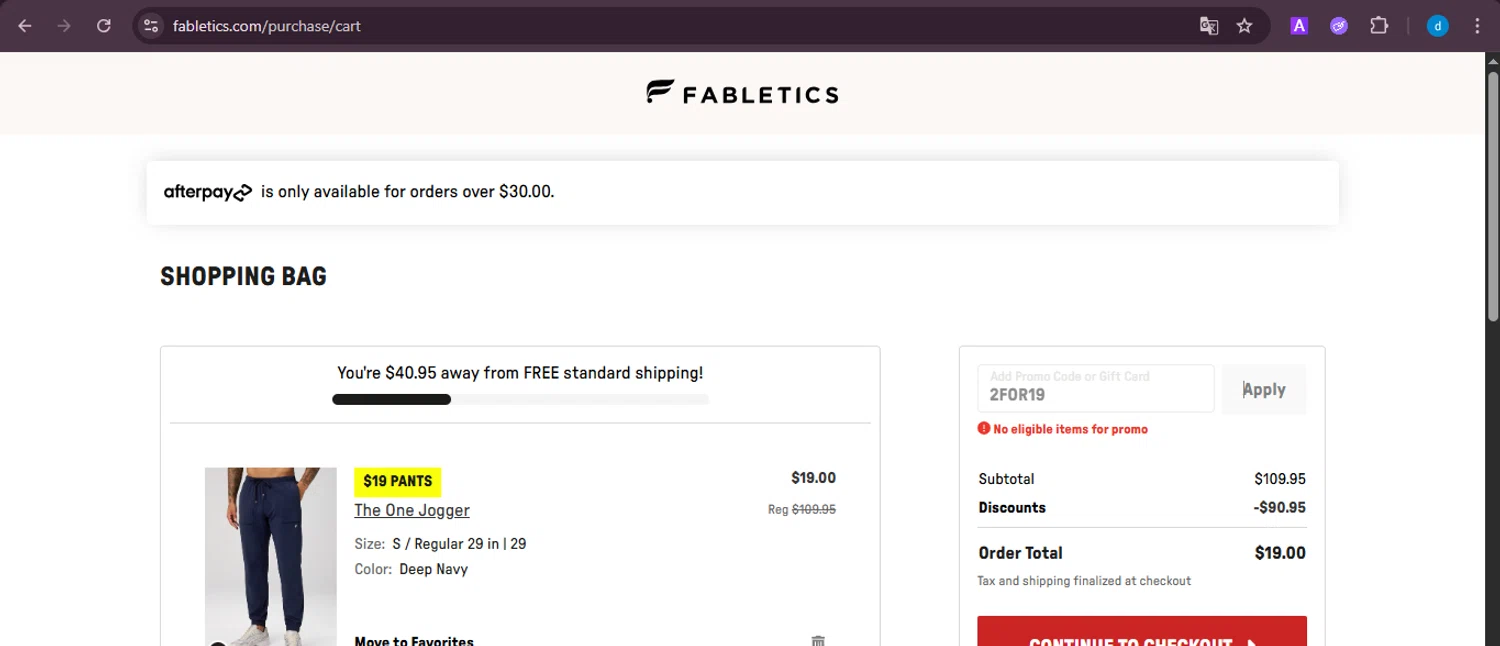Open The One Jogger product link
The image size is (1500, 646).
pos(412,510)
